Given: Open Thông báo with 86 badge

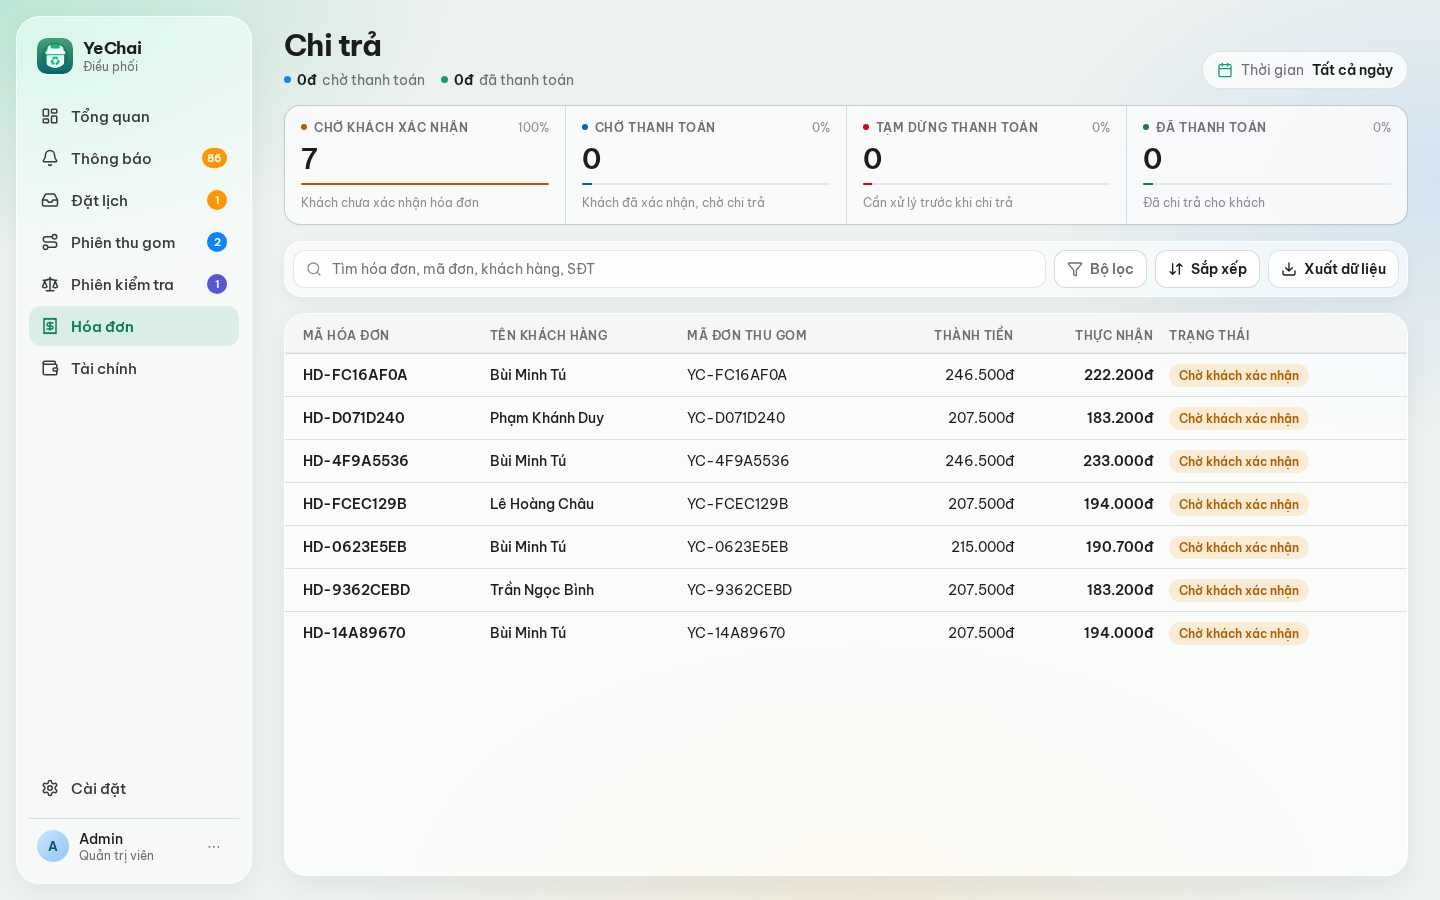Looking at the screenshot, I should point(134,158).
